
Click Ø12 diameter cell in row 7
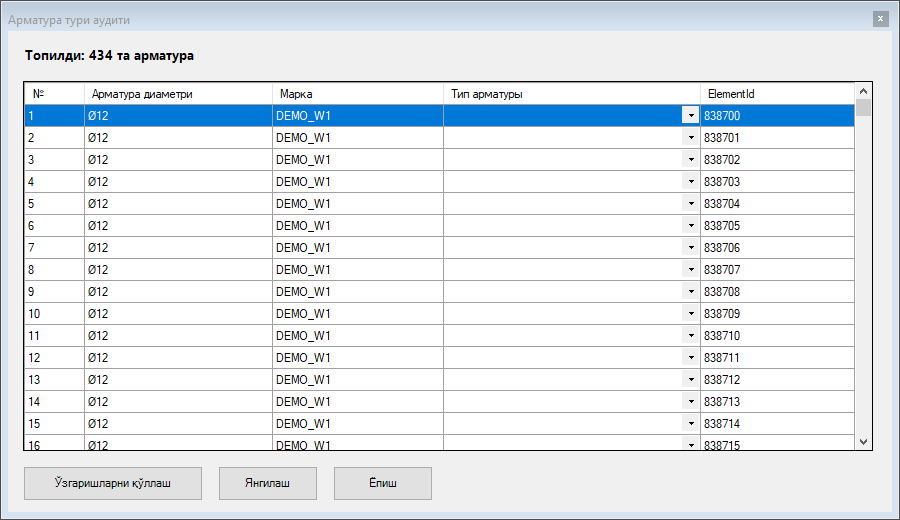pos(179,247)
